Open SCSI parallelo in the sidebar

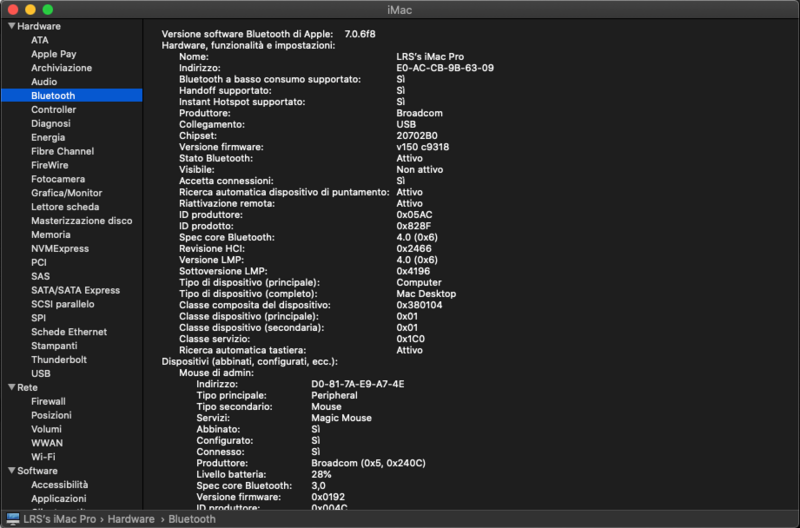62,304
